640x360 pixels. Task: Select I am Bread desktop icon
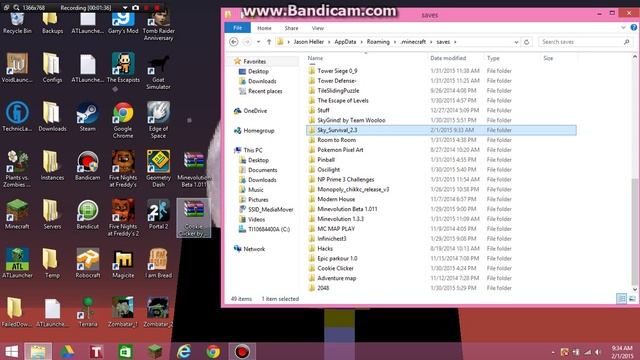pos(158,263)
